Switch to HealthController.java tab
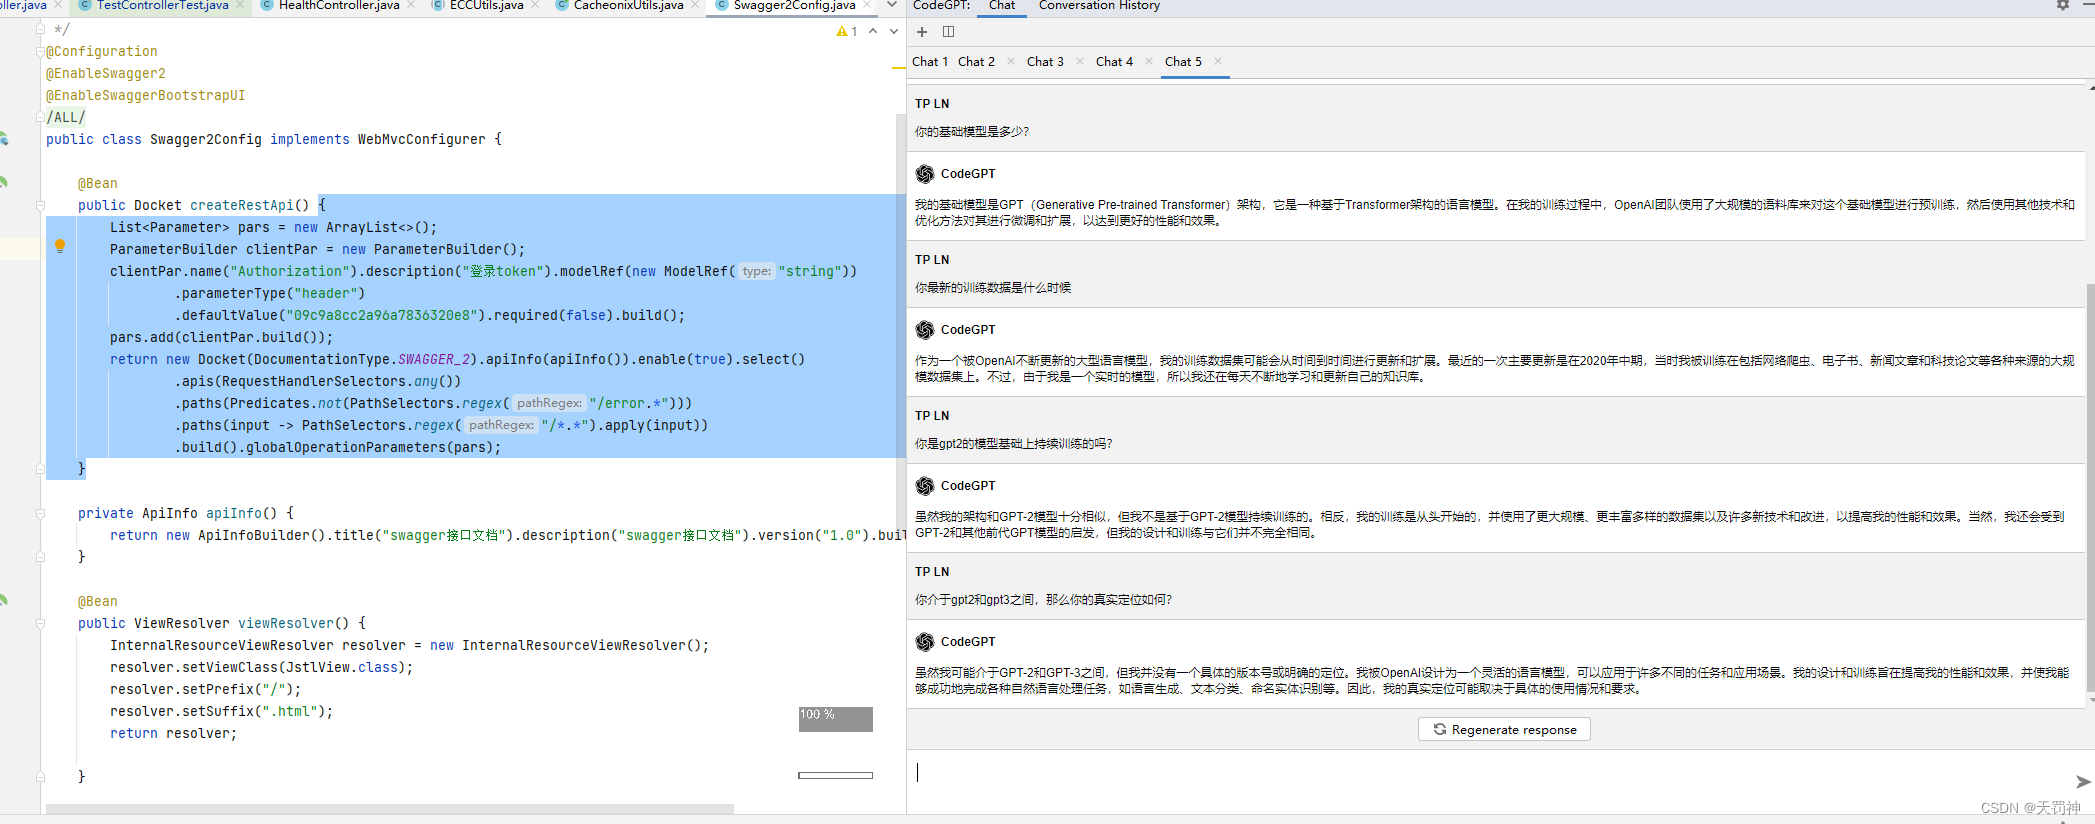This screenshot has width=2095, height=824. [x=339, y=5]
